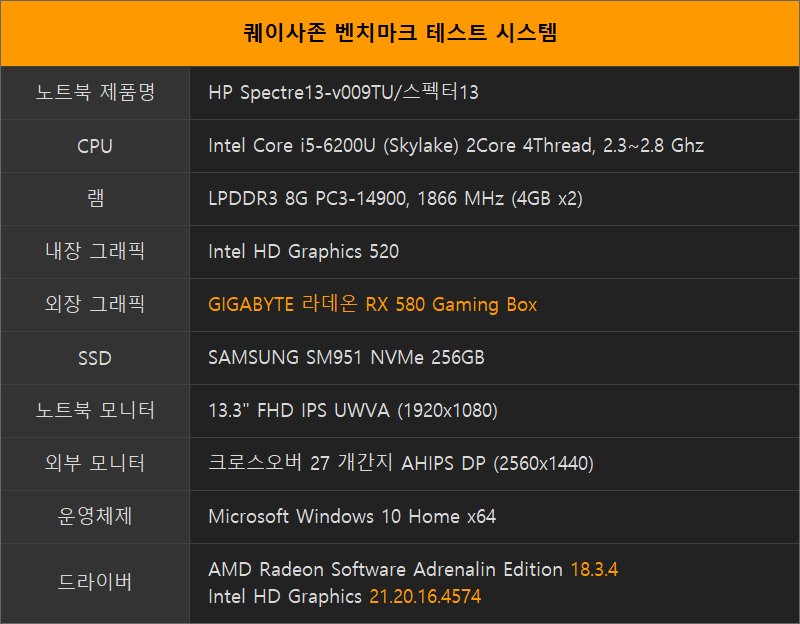The height and width of the screenshot is (624, 800).
Task: Click the Intel Core i5-6200U specification text
Action: 456,146
